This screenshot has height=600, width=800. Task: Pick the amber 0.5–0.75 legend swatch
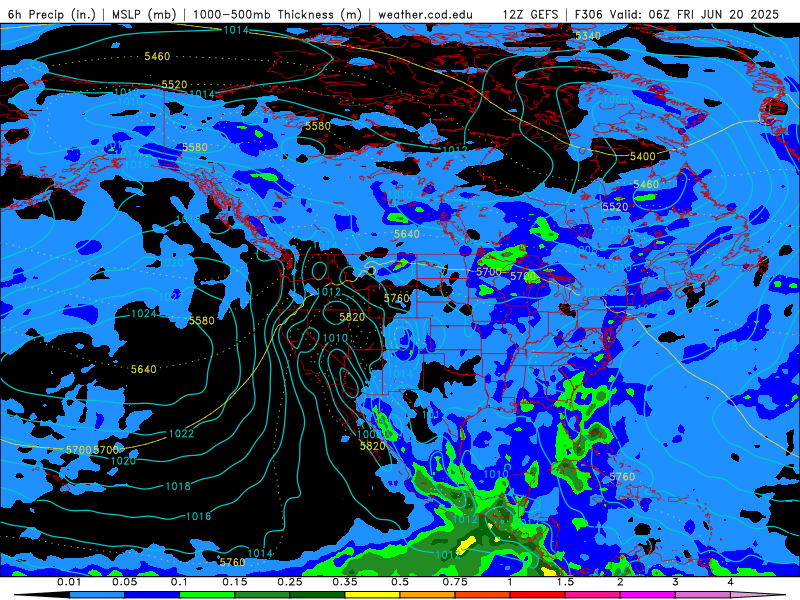(428, 595)
